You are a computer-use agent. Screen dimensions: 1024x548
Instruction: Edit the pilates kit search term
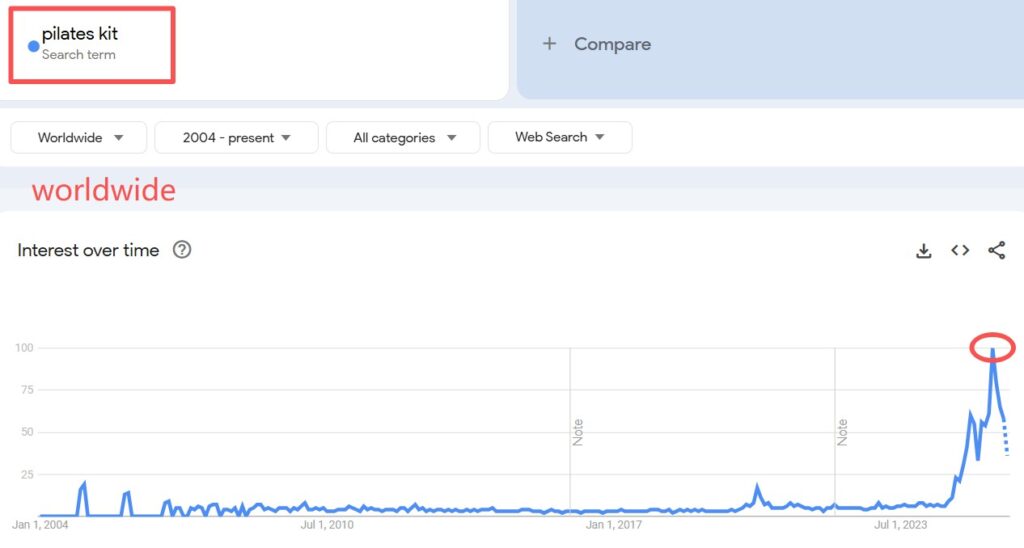coord(80,35)
